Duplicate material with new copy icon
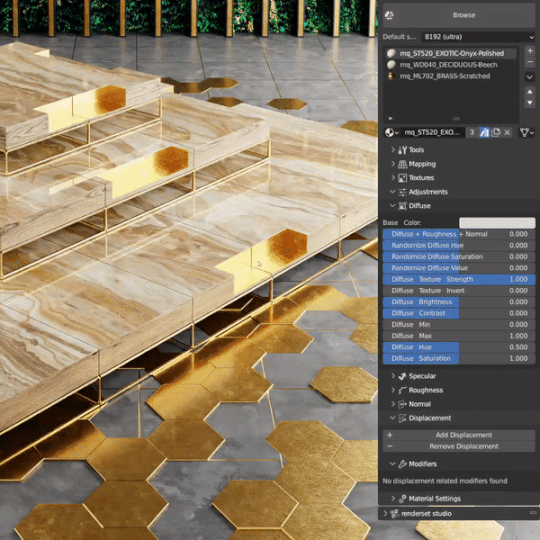The height and width of the screenshot is (540, 540). (x=496, y=133)
